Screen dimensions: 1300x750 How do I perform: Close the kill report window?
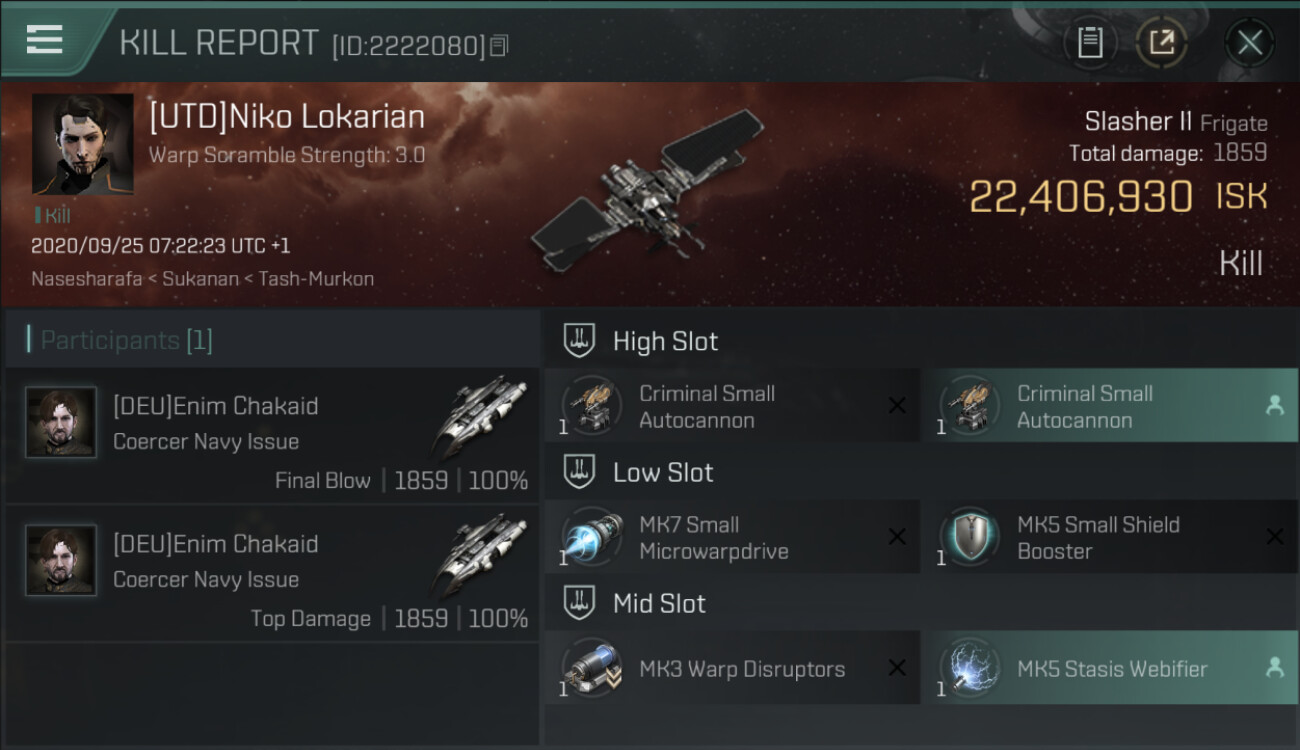click(x=1249, y=43)
